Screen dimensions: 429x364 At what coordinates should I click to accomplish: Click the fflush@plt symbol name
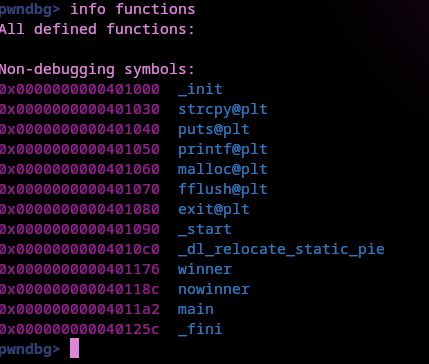223,189
